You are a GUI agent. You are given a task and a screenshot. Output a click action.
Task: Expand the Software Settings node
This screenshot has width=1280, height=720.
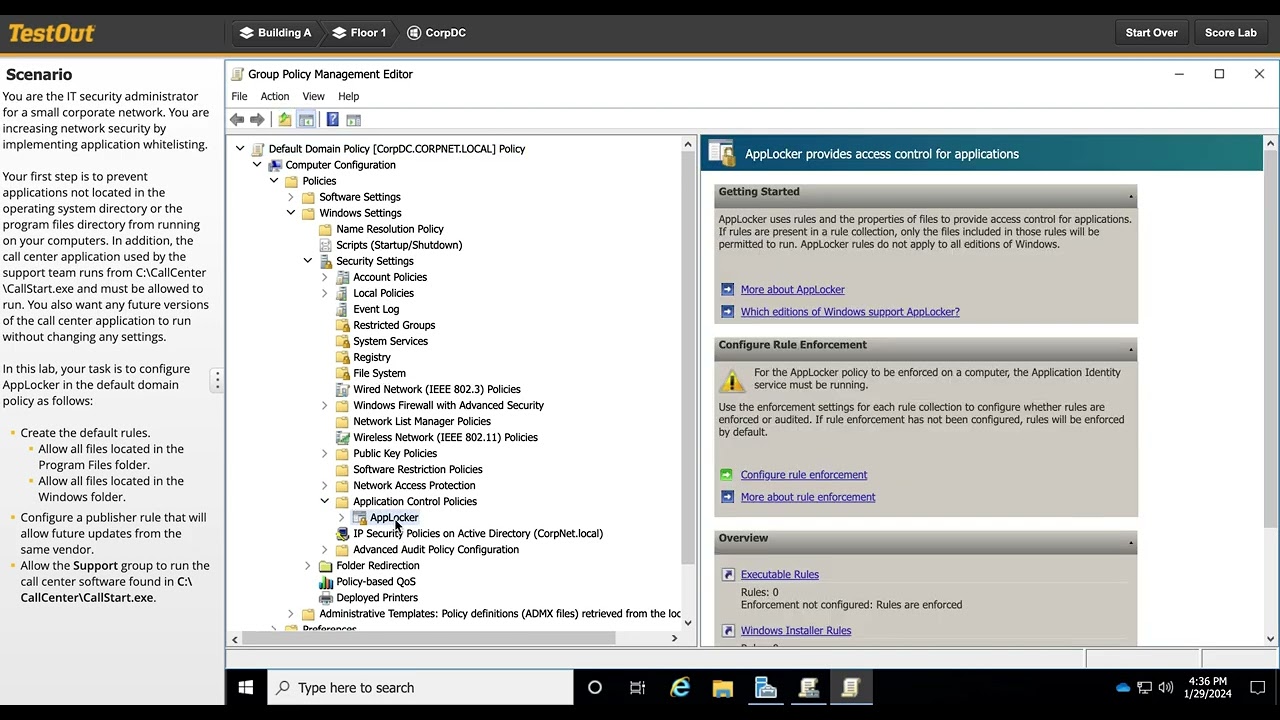coord(291,197)
